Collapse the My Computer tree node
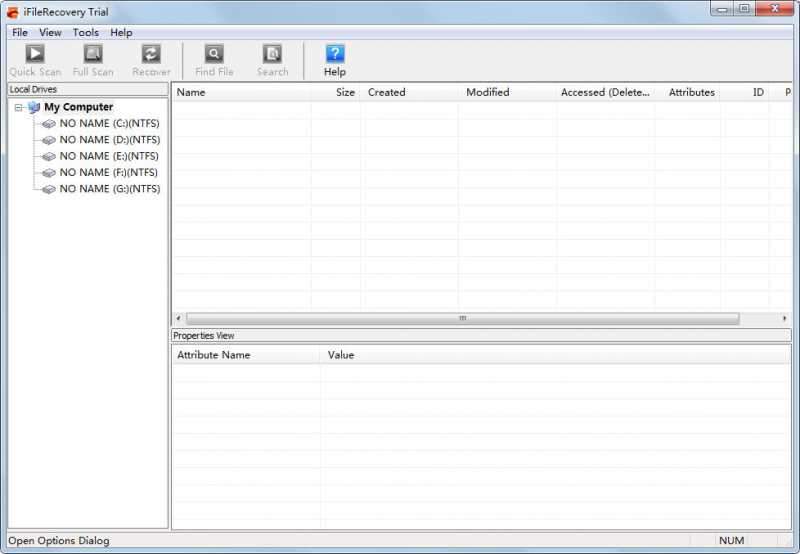The width and height of the screenshot is (800, 554). click(18, 107)
